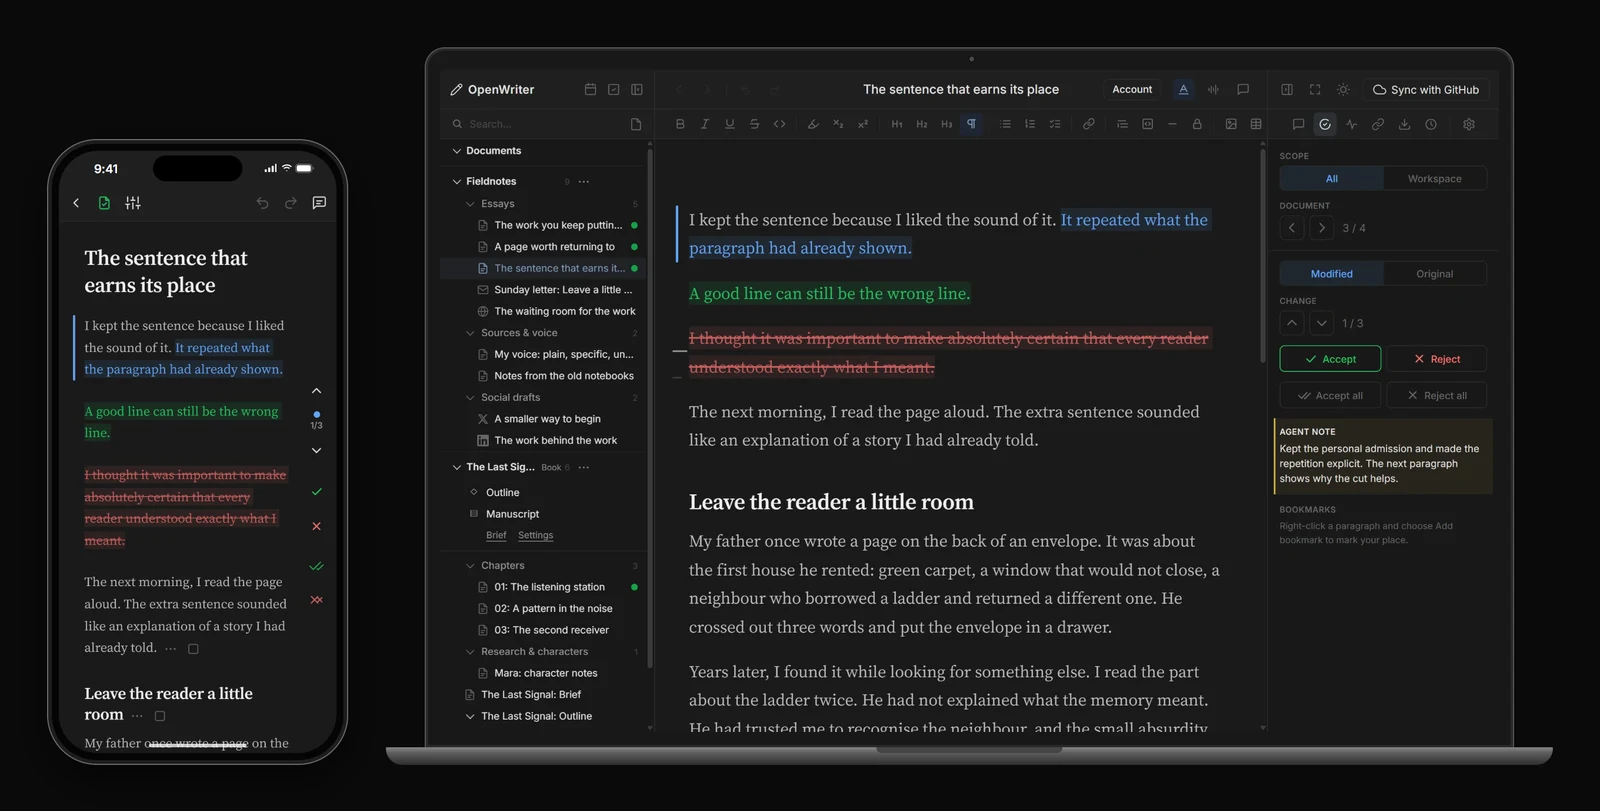The width and height of the screenshot is (1600, 811).
Task: Toggle underline formatting
Action: point(730,124)
